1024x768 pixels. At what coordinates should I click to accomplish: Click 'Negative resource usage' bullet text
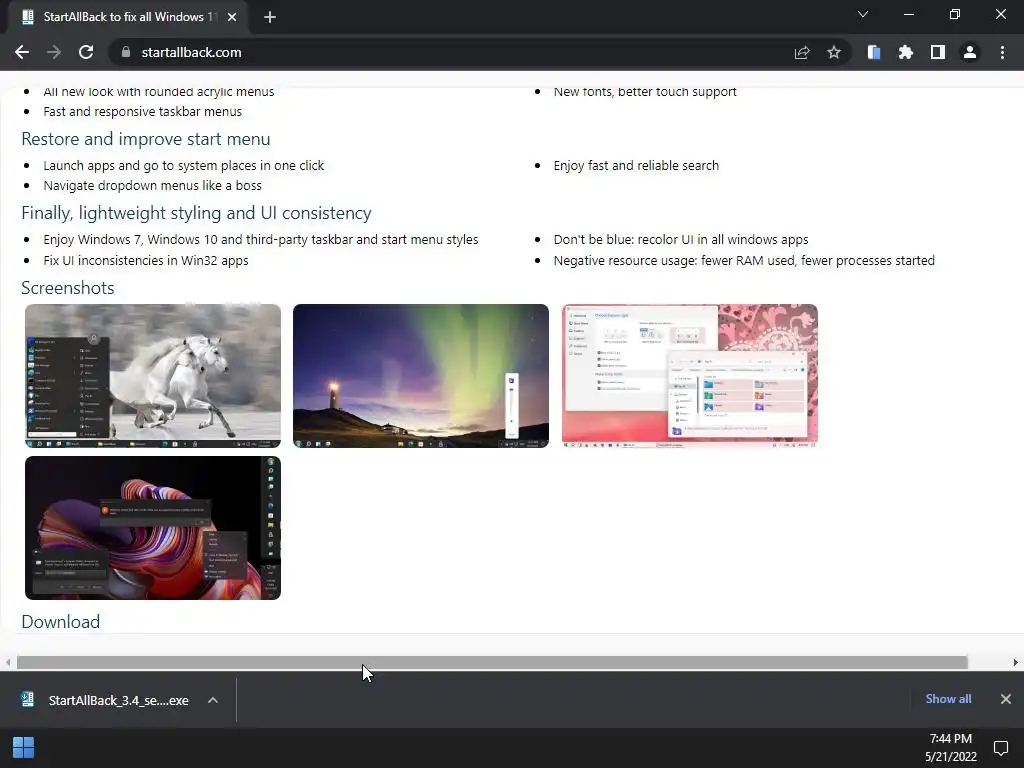click(x=744, y=261)
